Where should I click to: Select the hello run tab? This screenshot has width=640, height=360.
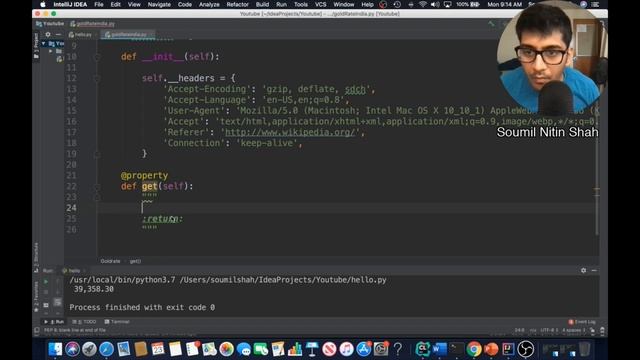tap(74, 271)
